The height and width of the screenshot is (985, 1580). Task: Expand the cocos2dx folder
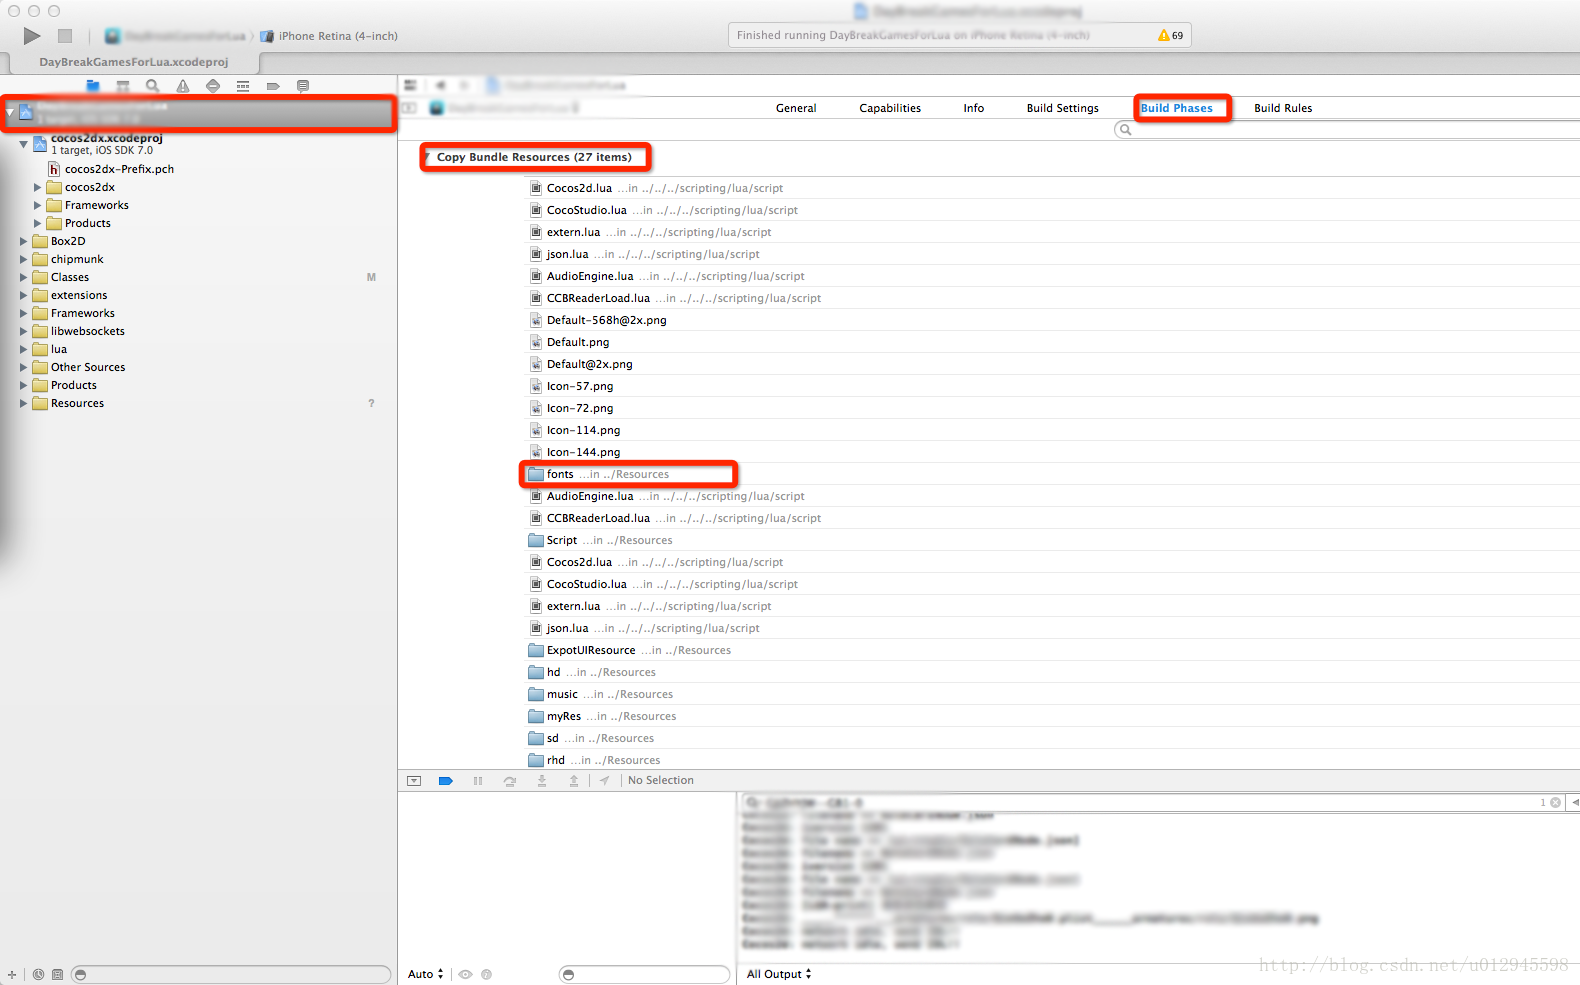38,187
